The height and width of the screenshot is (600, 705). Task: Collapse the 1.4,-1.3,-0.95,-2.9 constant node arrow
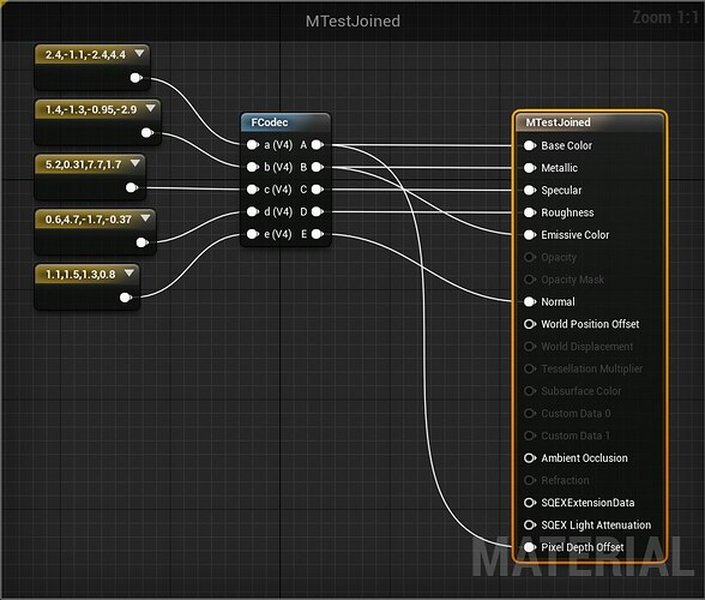point(151,108)
